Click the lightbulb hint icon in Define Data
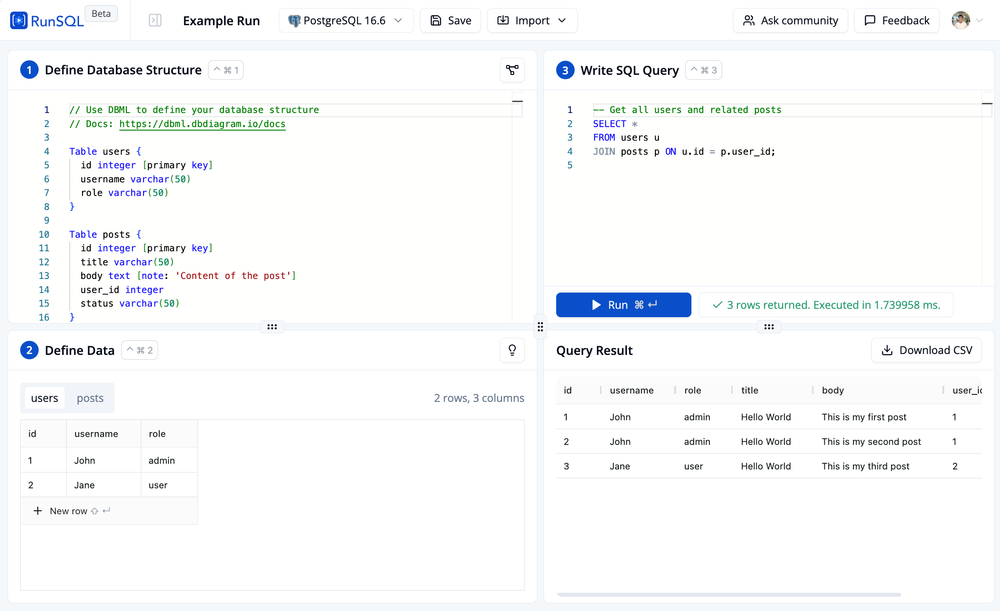 [512, 350]
